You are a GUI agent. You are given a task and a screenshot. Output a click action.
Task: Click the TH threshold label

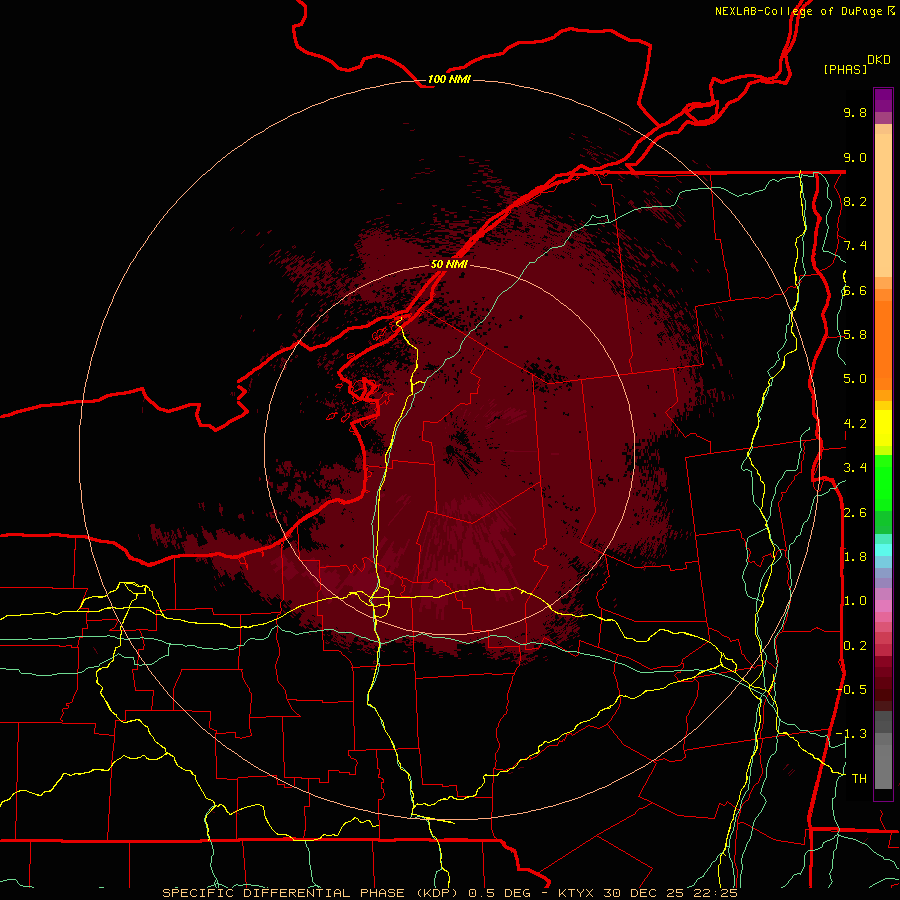(859, 778)
